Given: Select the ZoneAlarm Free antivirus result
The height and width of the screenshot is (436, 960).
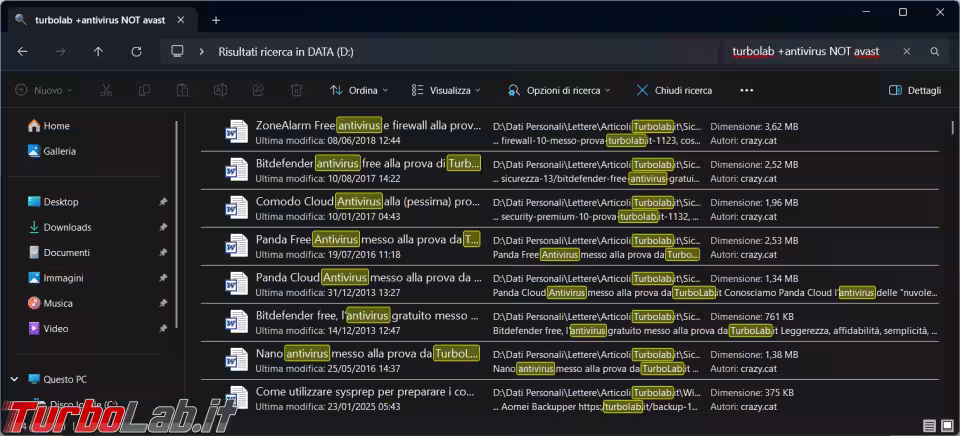Looking at the screenshot, I should click(569, 132).
